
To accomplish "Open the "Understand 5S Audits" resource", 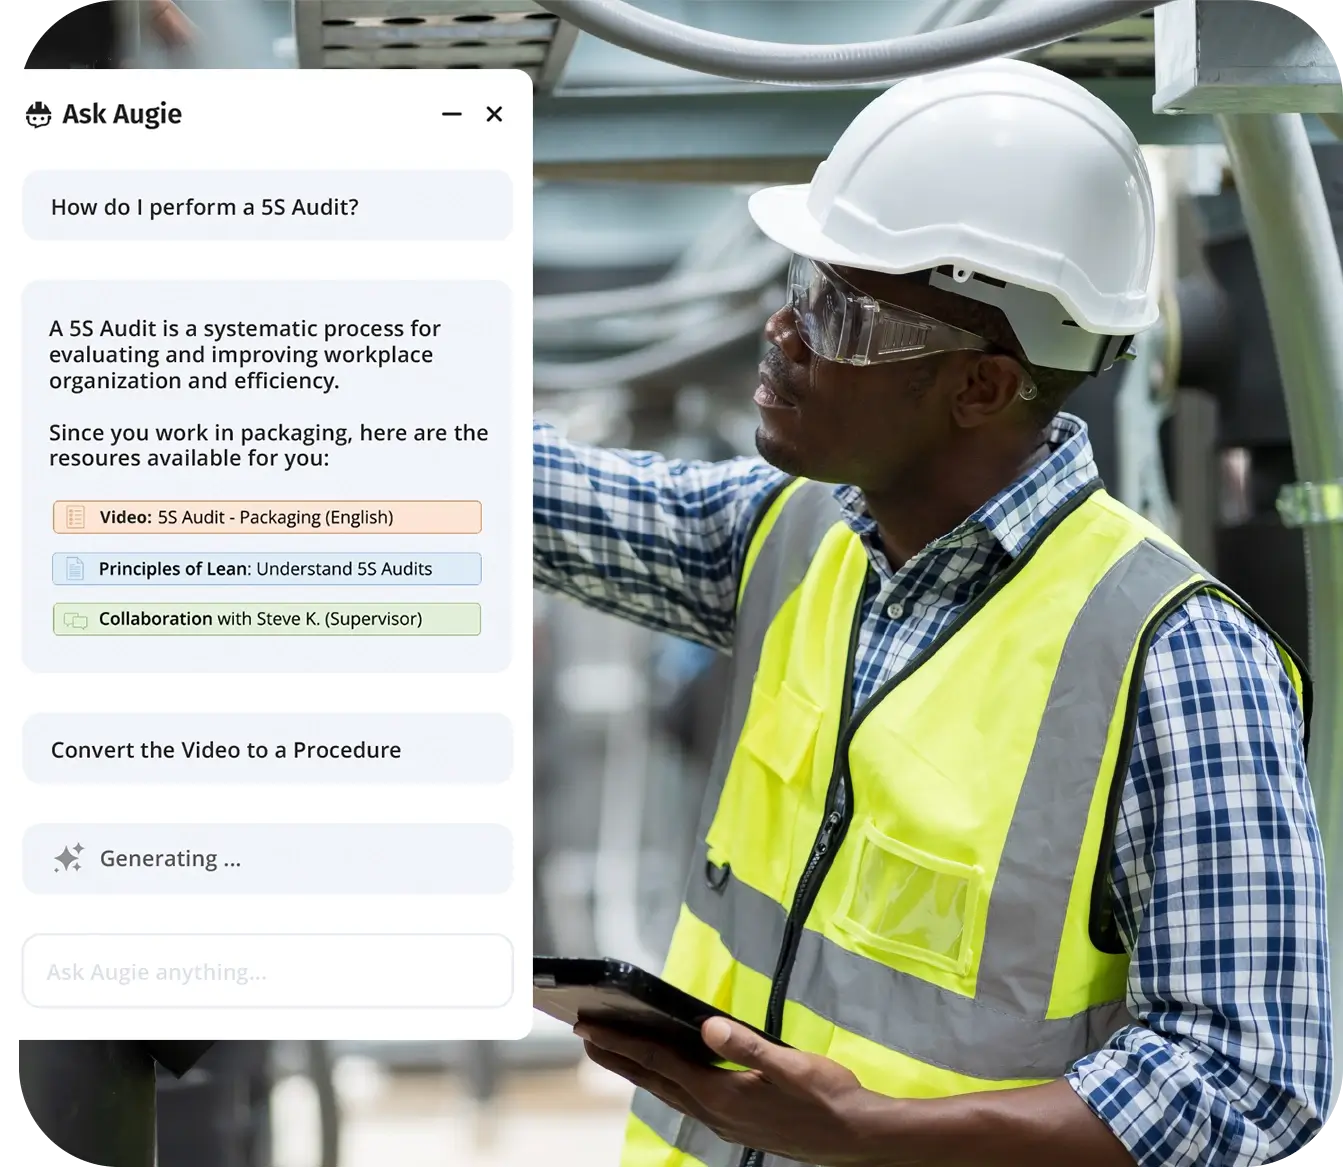I will [x=344, y=569].
